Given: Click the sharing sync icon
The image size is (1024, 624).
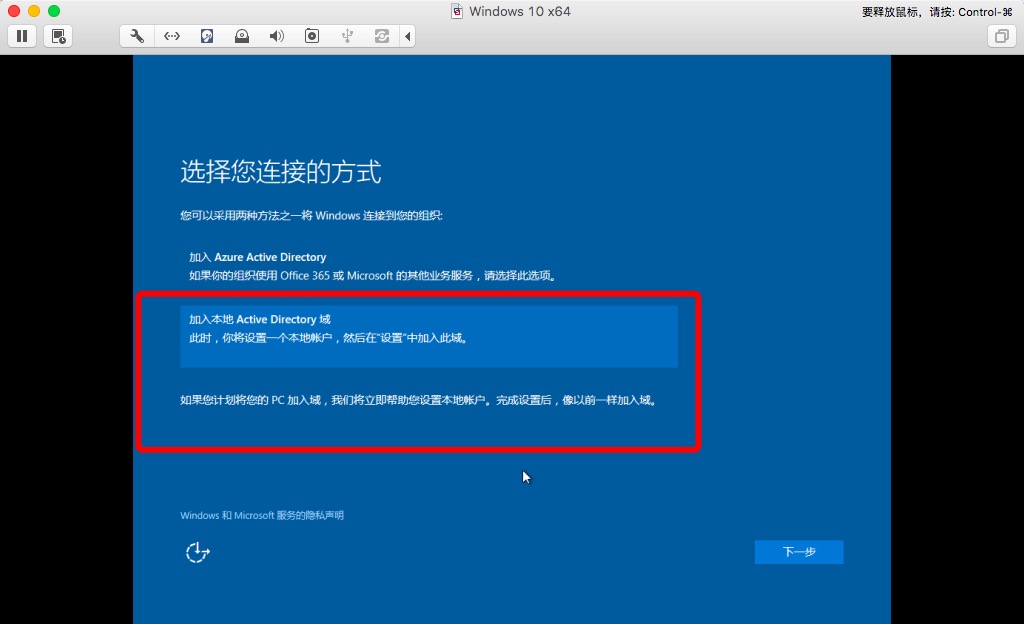Looking at the screenshot, I should (382, 36).
